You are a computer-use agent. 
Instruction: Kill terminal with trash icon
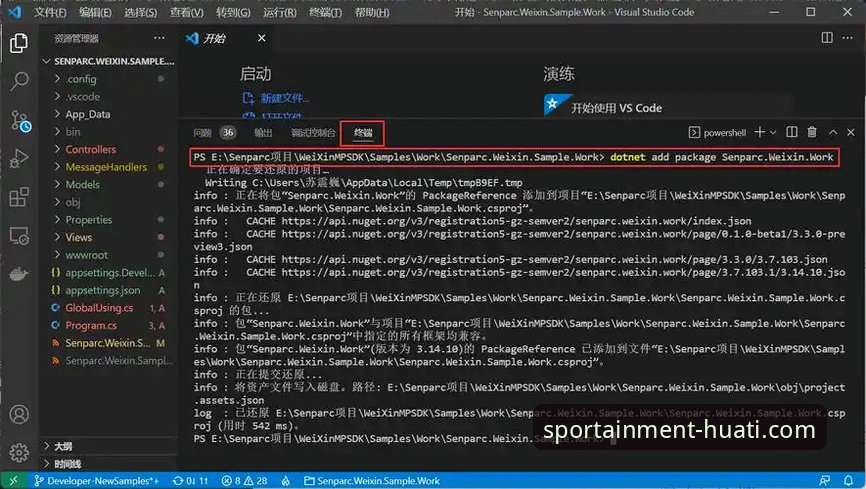812,132
